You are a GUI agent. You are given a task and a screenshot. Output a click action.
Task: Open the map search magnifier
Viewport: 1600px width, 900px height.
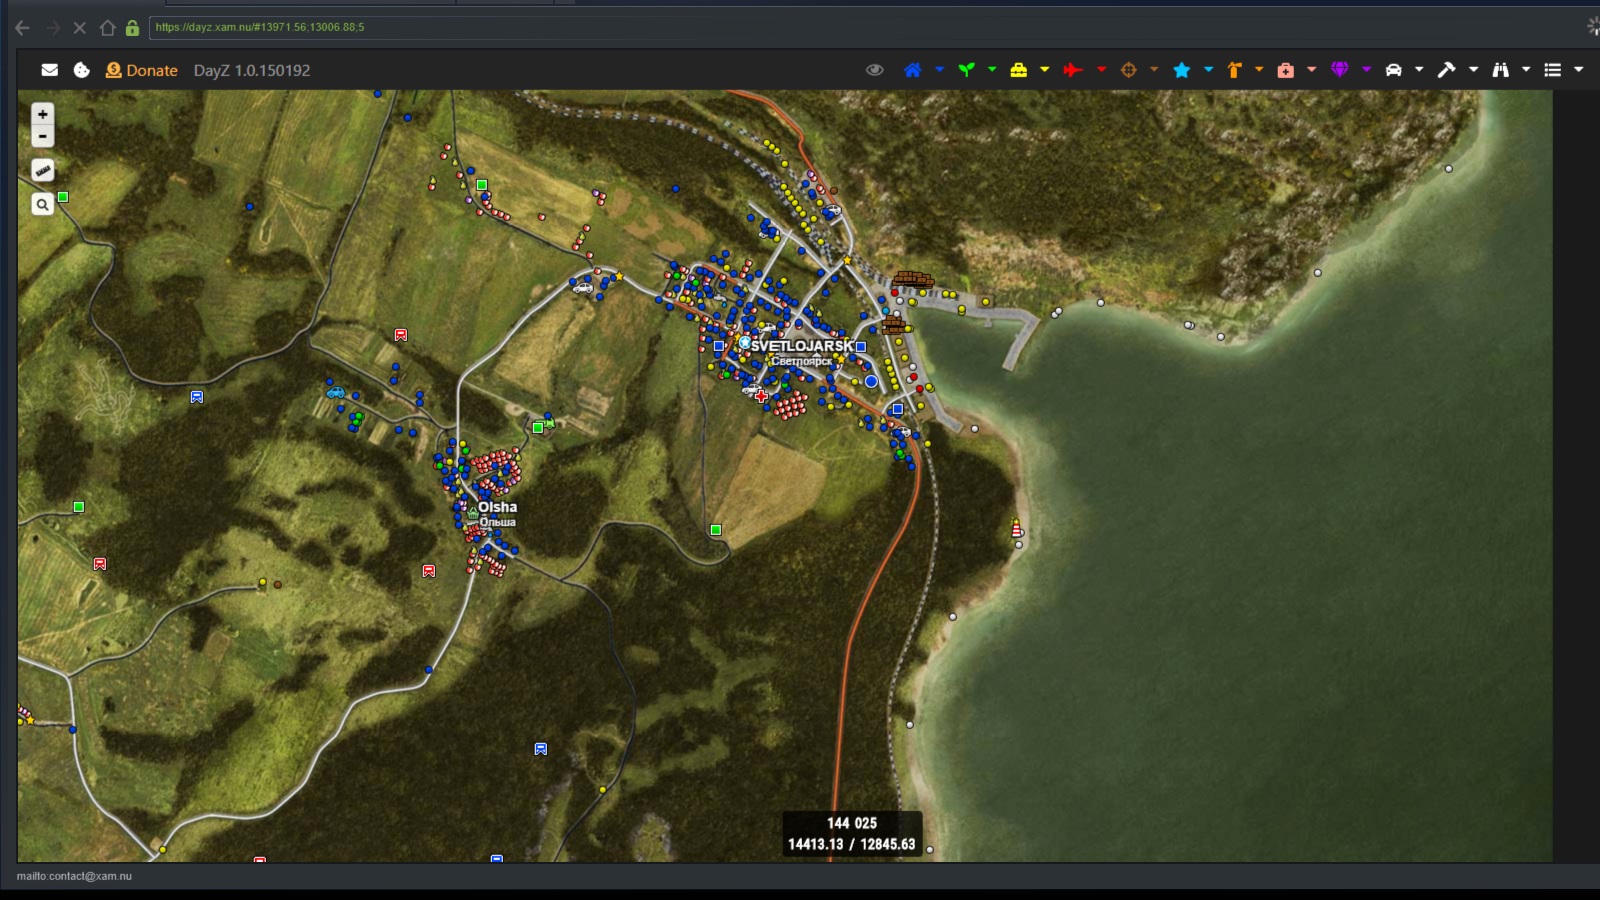(42, 204)
